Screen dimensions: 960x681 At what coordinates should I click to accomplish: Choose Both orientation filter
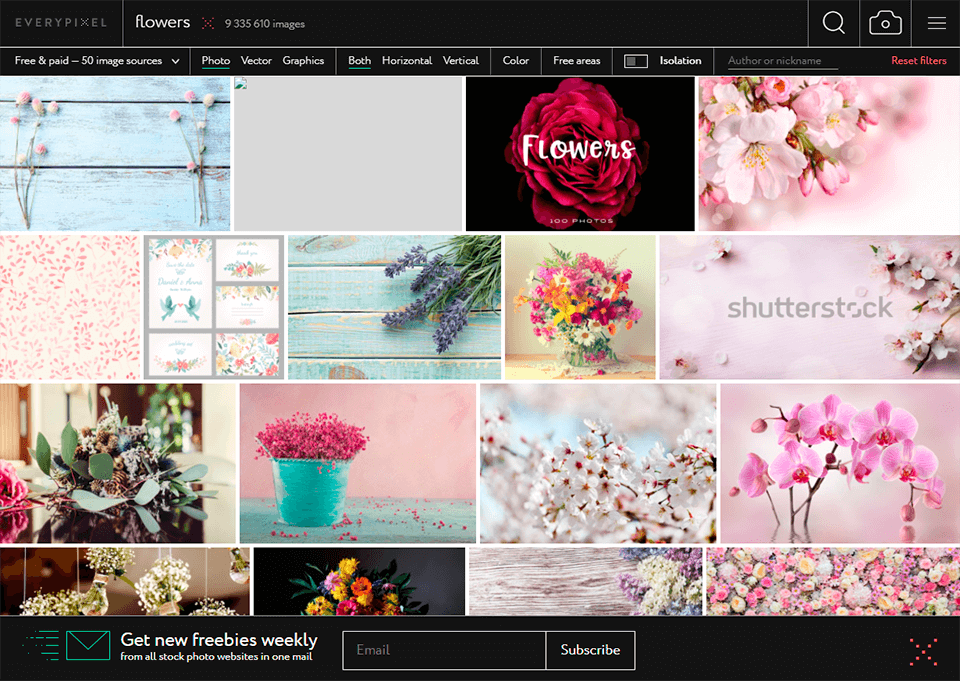click(359, 61)
